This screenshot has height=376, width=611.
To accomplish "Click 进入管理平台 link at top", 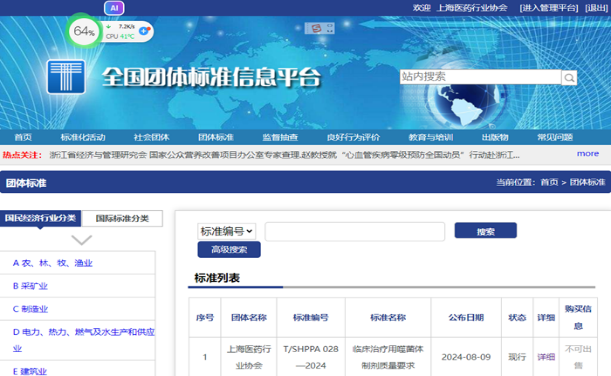I will pos(549,8).
